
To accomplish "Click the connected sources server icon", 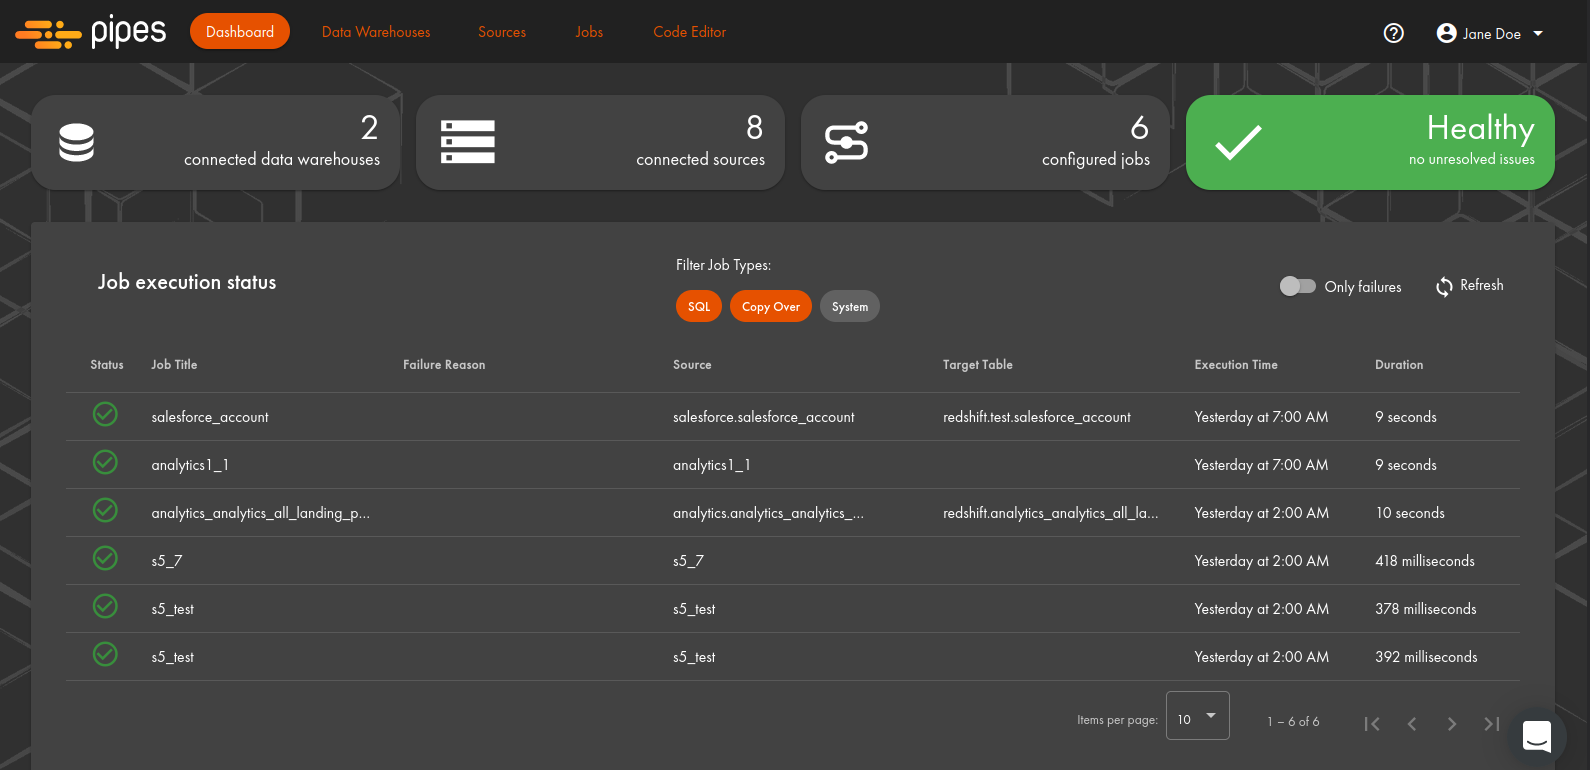I will coord(468,142).
